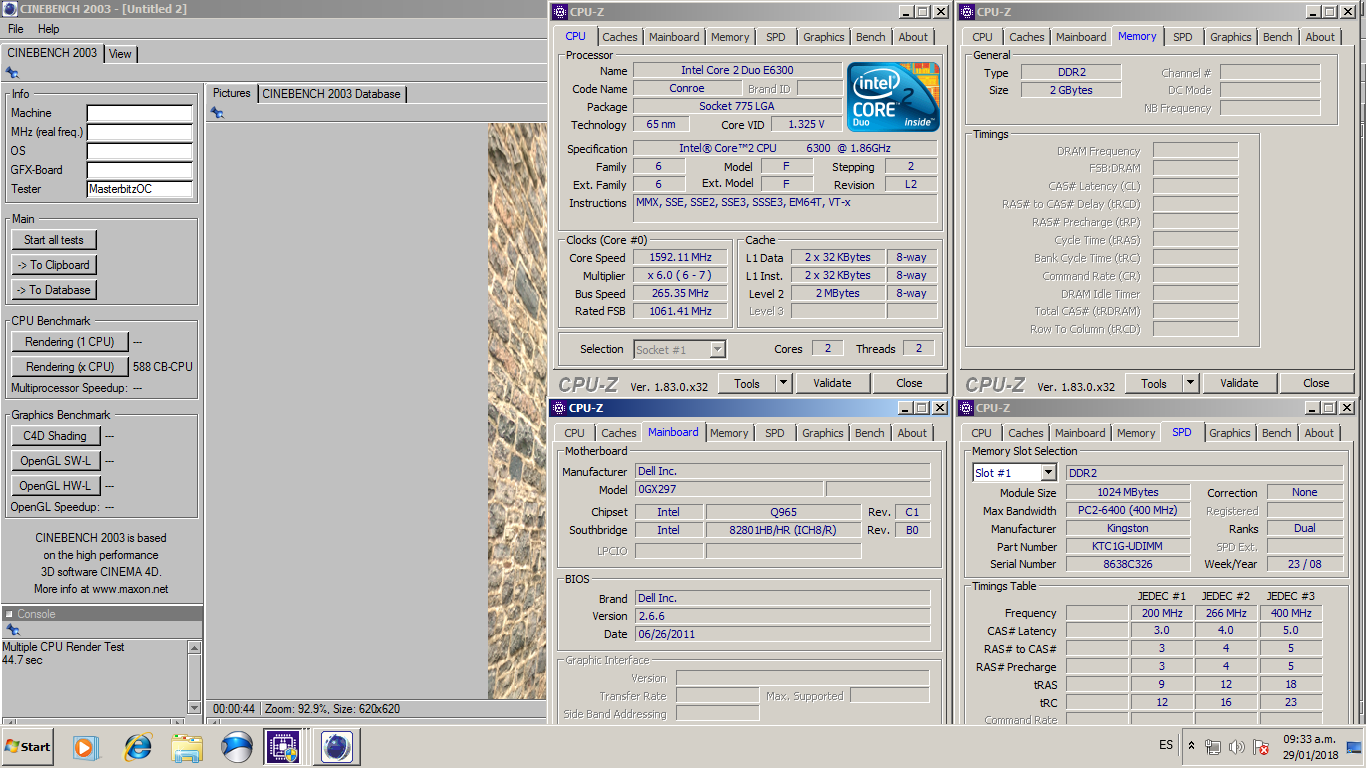The height and width of the screenshot is (768, 1366).
Task: Run C4D Shading benchmark
Action: [x=56, y=436]
